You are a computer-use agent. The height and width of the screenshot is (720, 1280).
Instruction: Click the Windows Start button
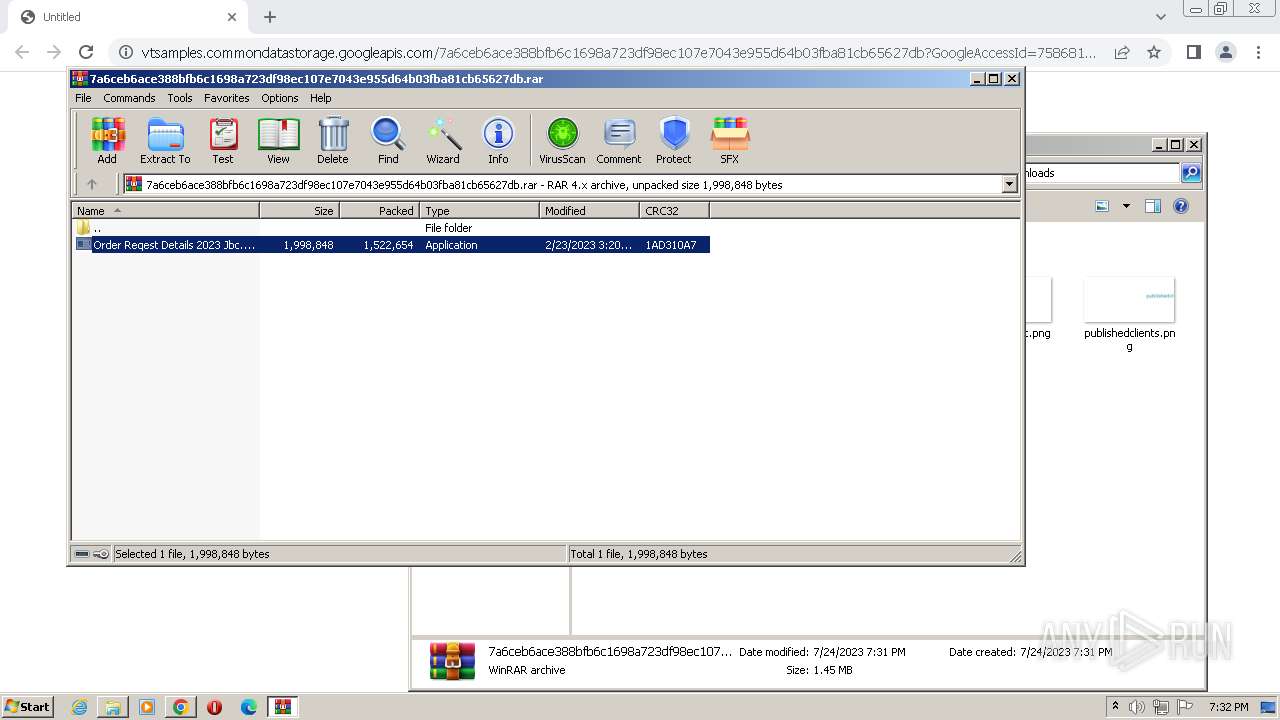pos(28,706)
